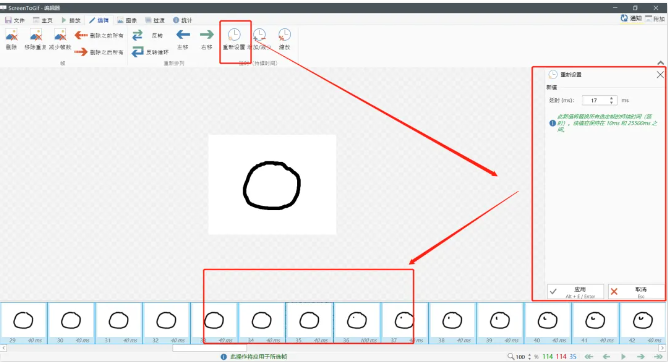Screen dimensions: 668x362
Task: Select frame 41 thumbnail
Action: click(596, 323)
